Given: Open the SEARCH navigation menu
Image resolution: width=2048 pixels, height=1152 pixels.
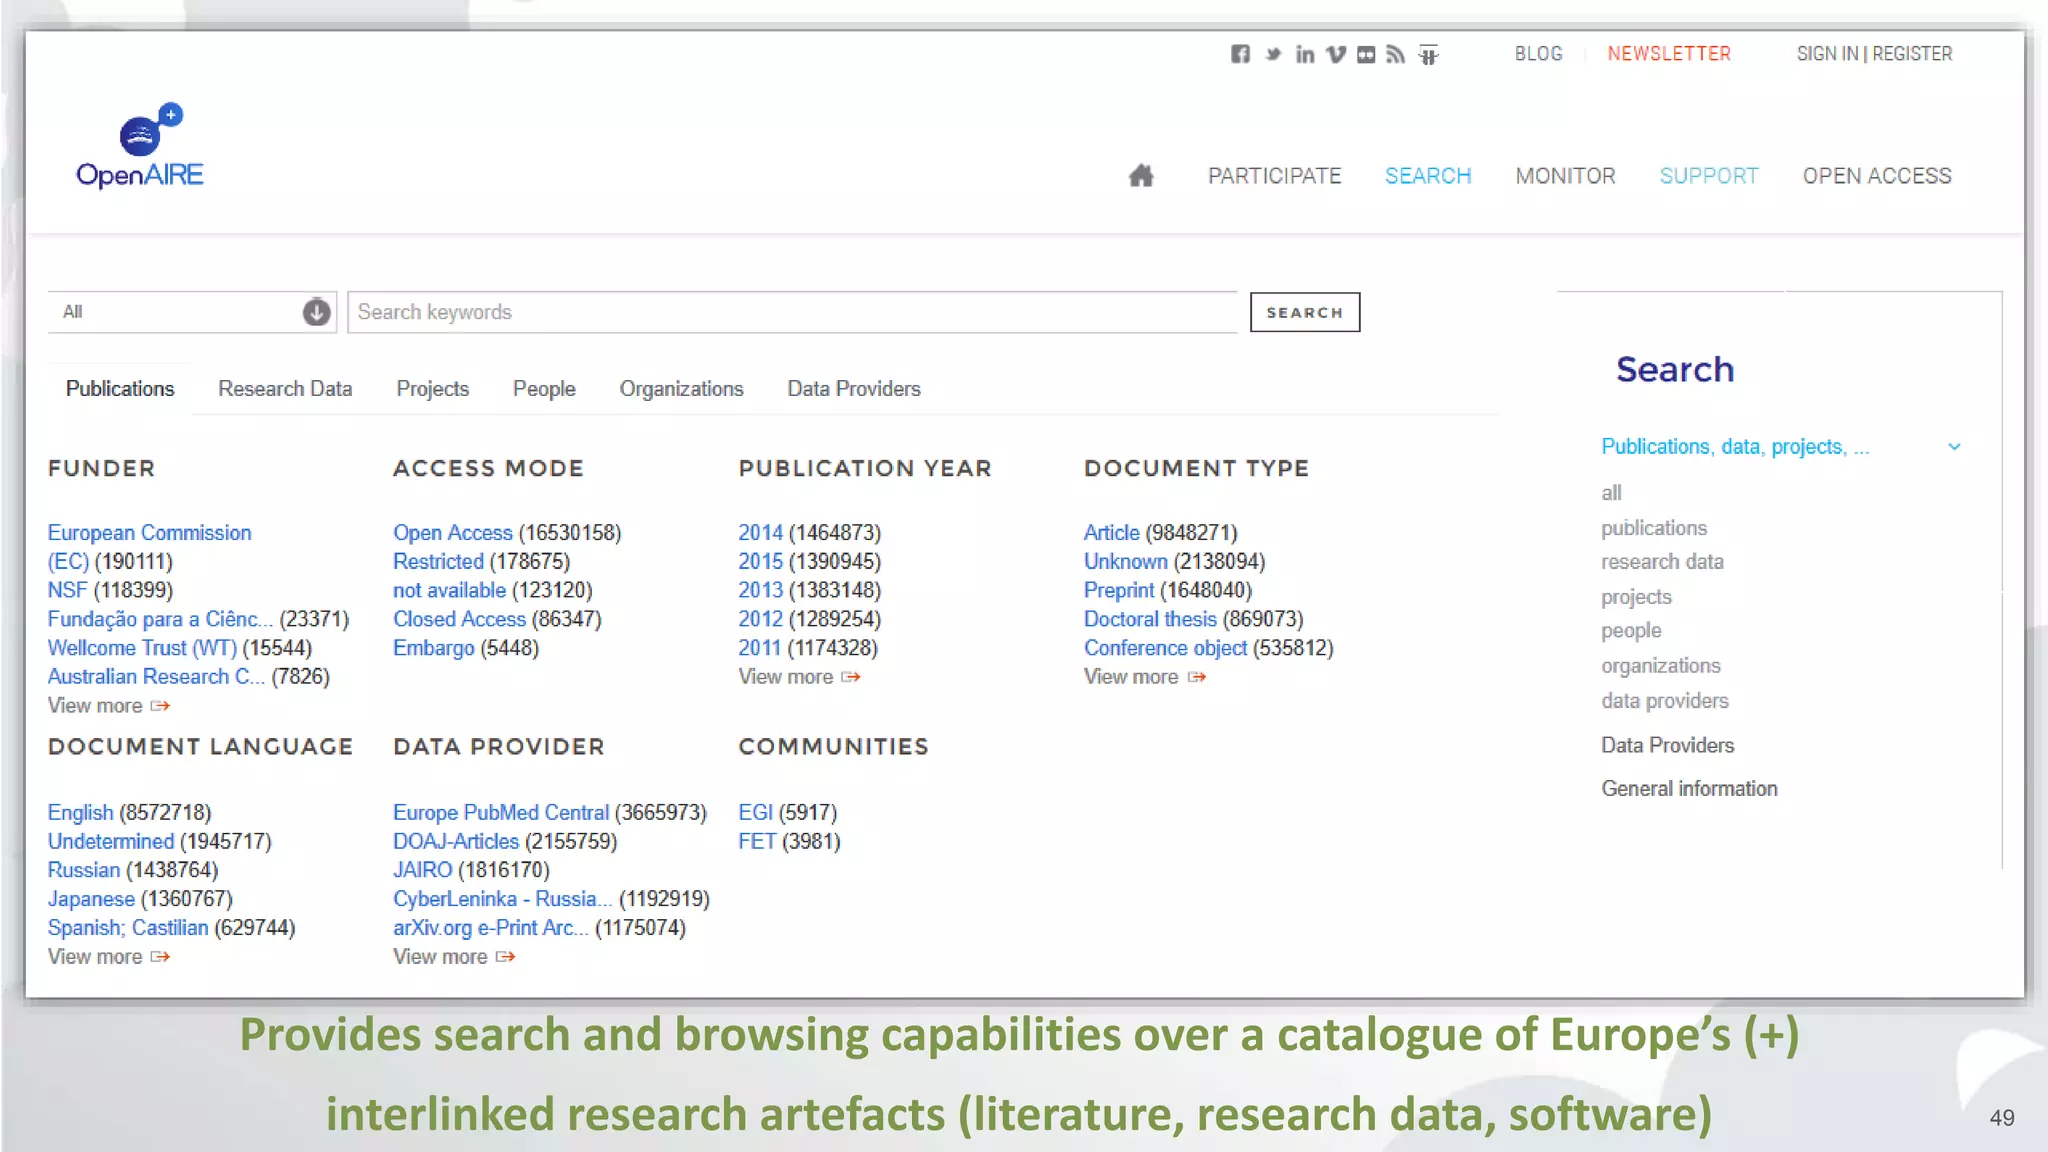Looking at the screenshot, I should pyautogui.click(x=1428, y=176).
